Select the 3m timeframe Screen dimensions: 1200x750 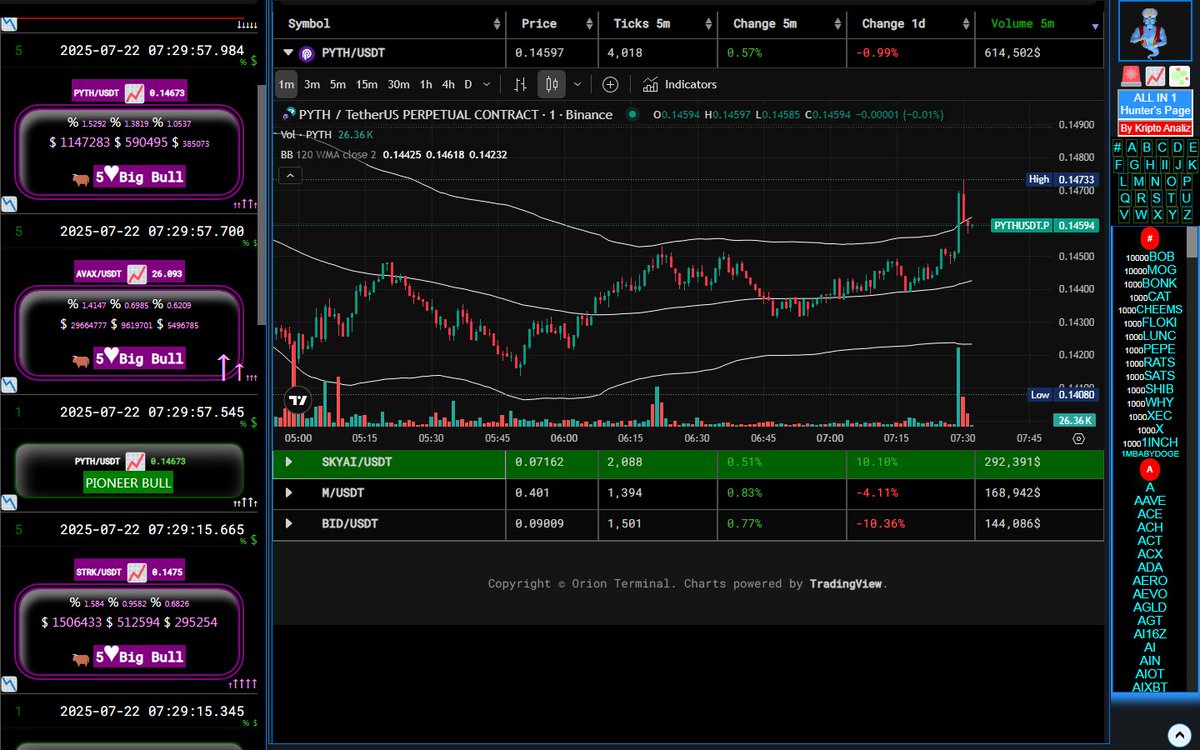[x=312, y=85]
